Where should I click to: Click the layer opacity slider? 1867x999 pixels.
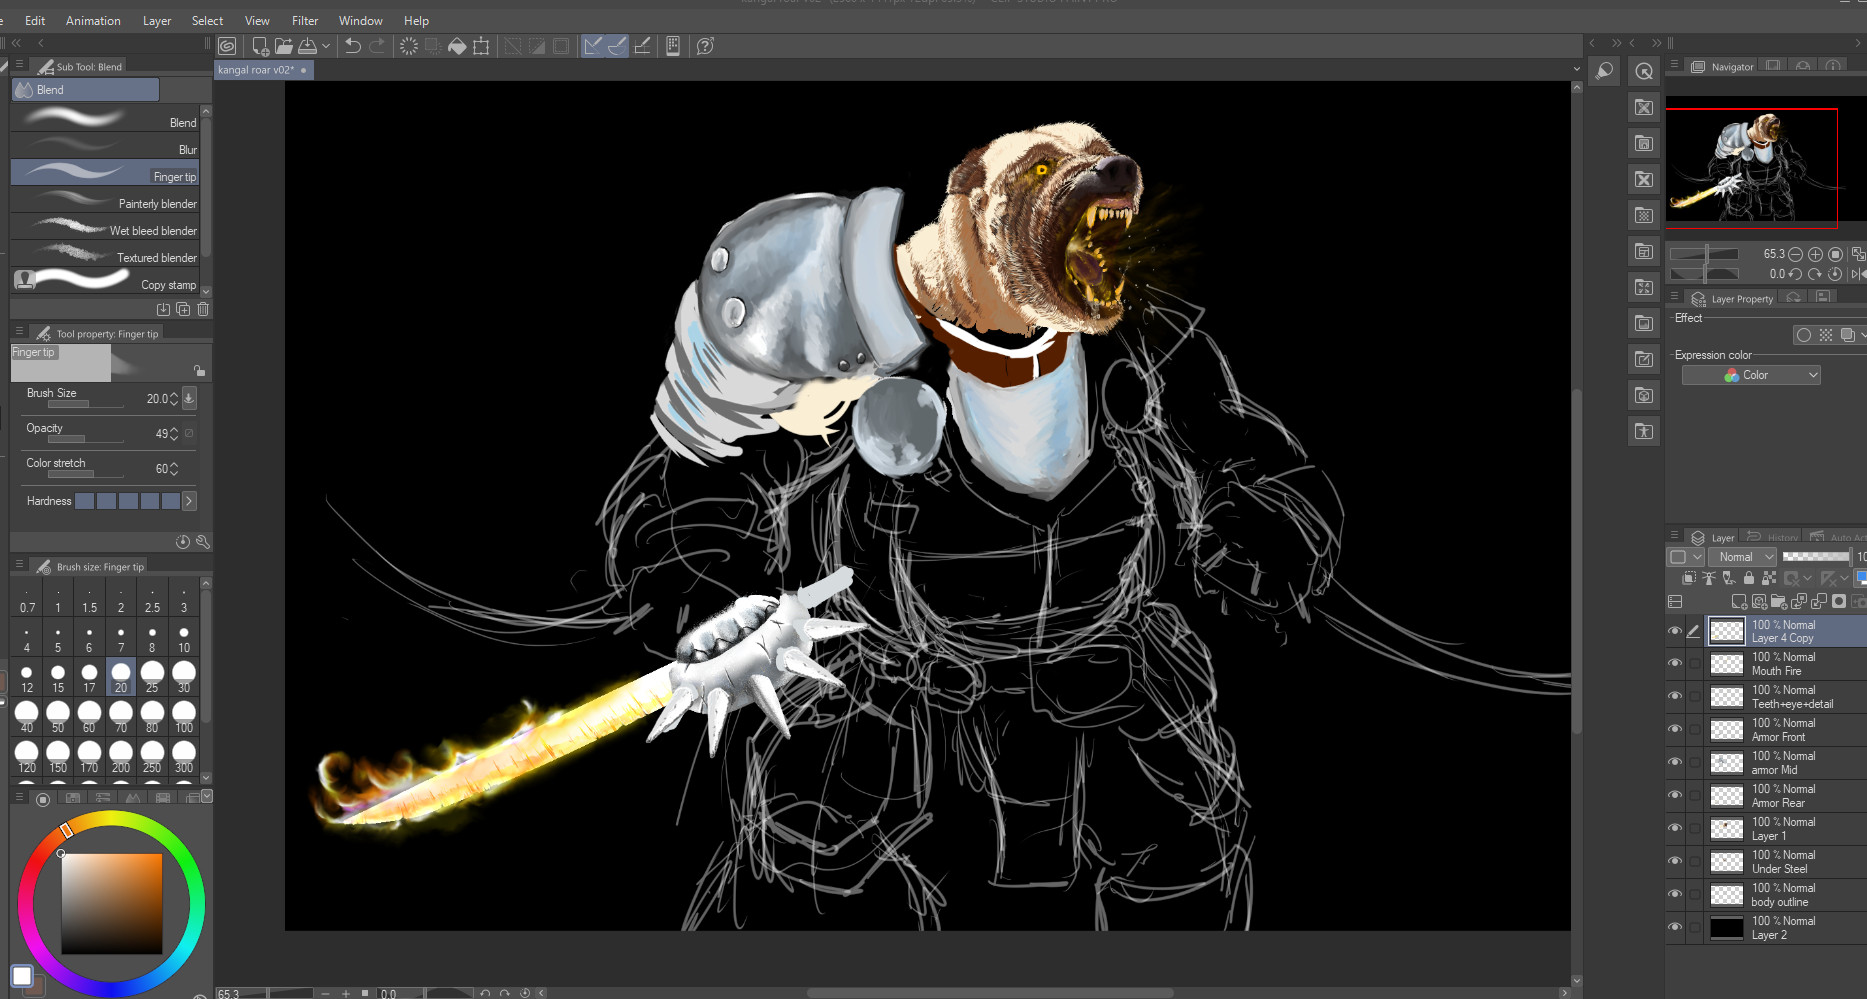[x=1816, y=557]
